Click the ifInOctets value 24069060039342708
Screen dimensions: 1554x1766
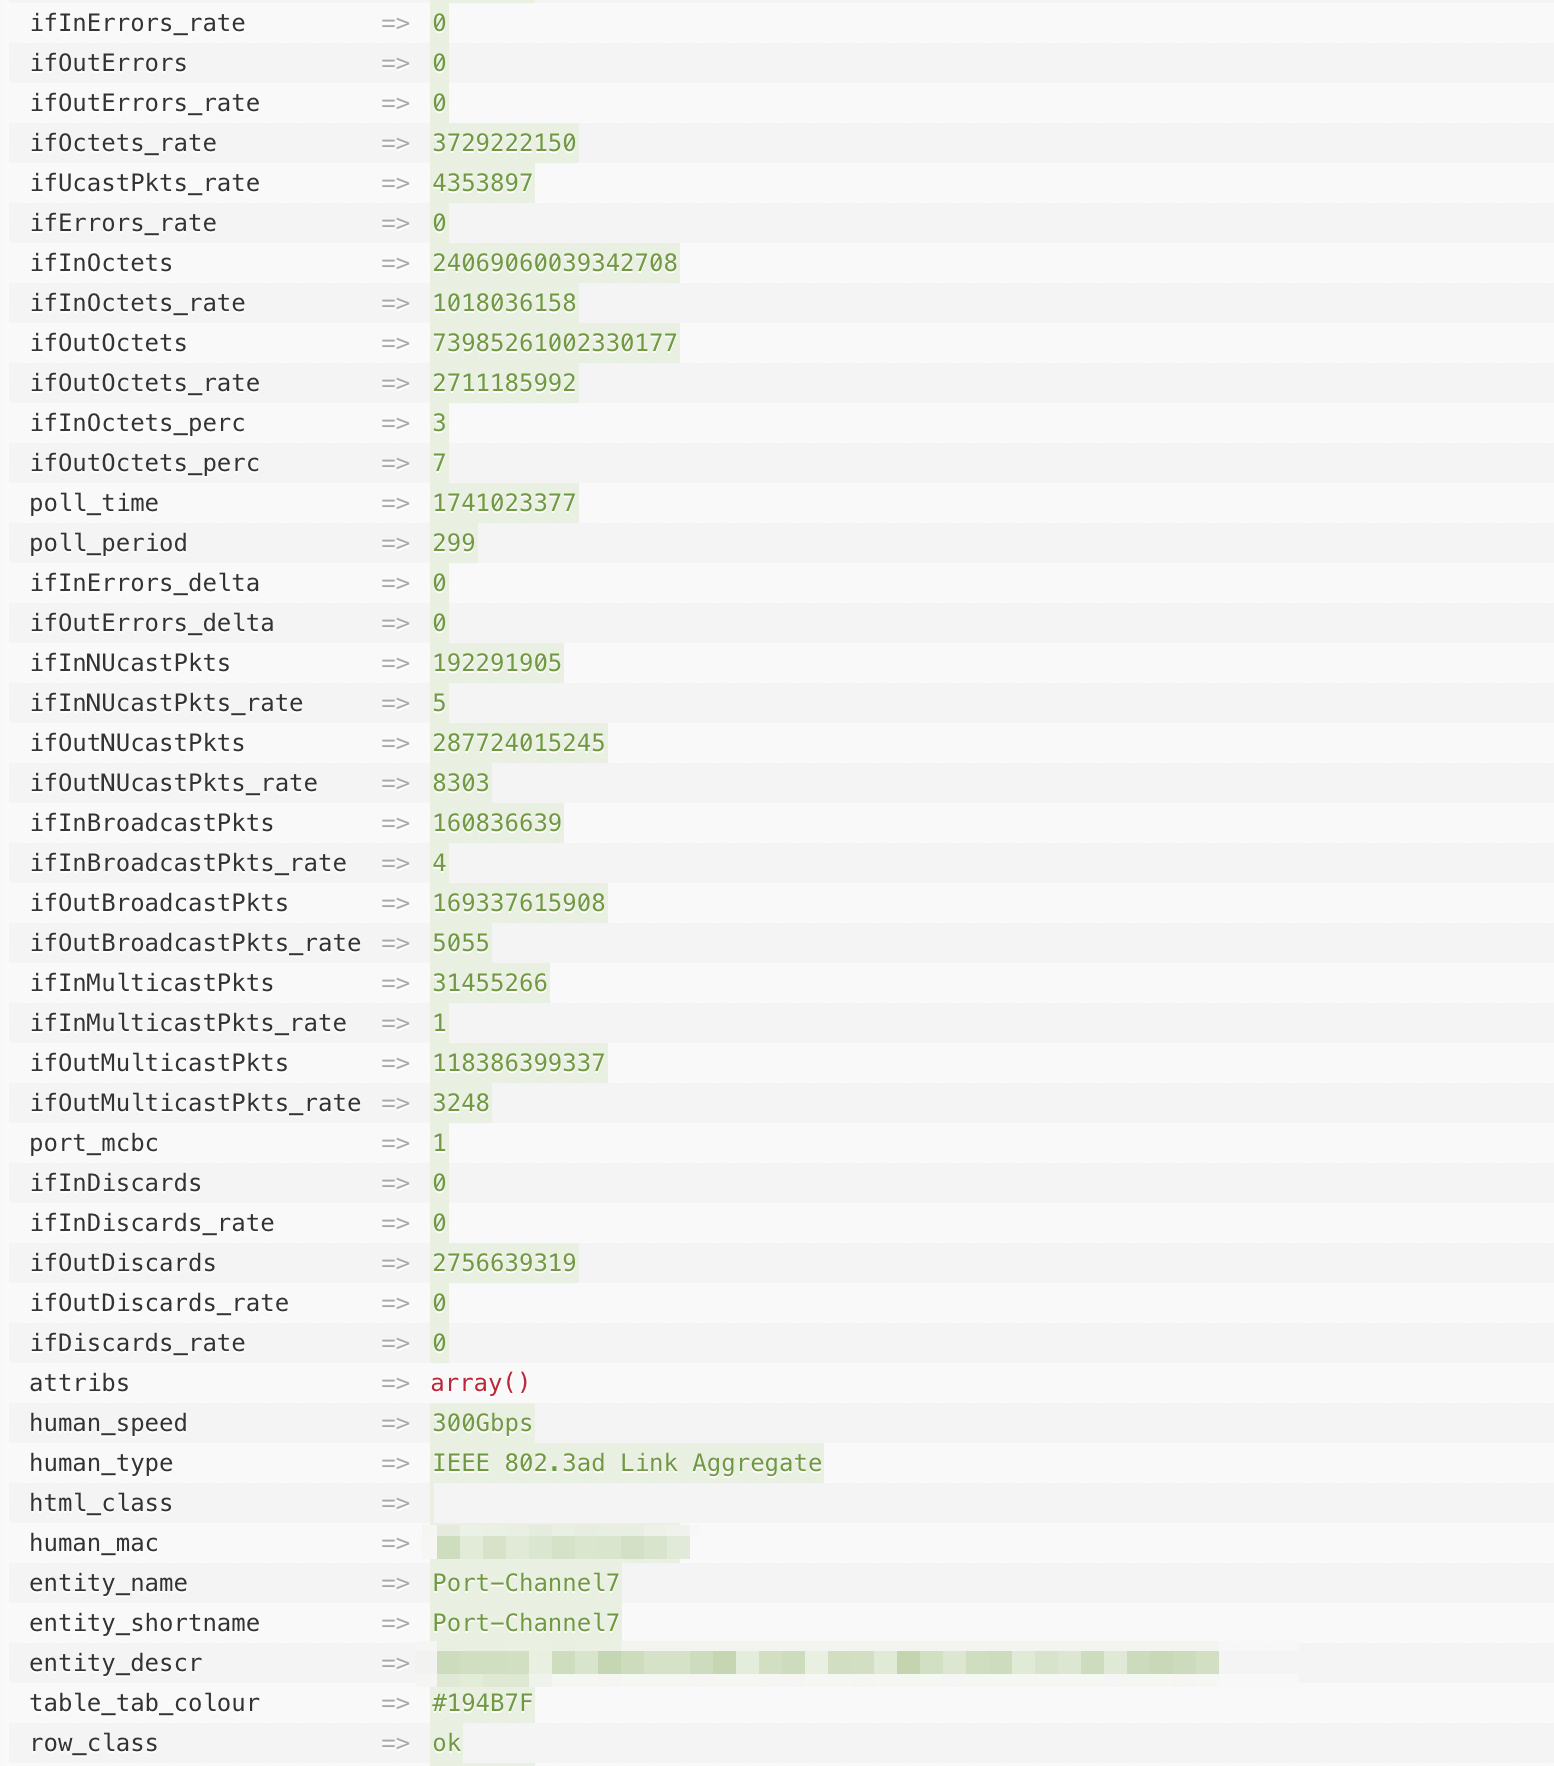tap(554, 263)
